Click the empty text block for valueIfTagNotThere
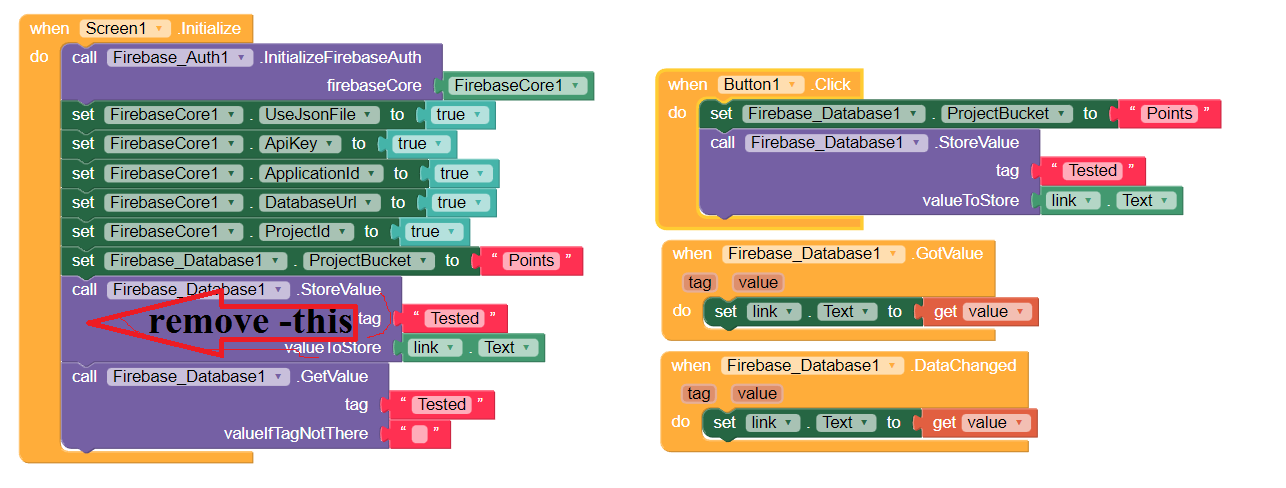 pos(420,434)
